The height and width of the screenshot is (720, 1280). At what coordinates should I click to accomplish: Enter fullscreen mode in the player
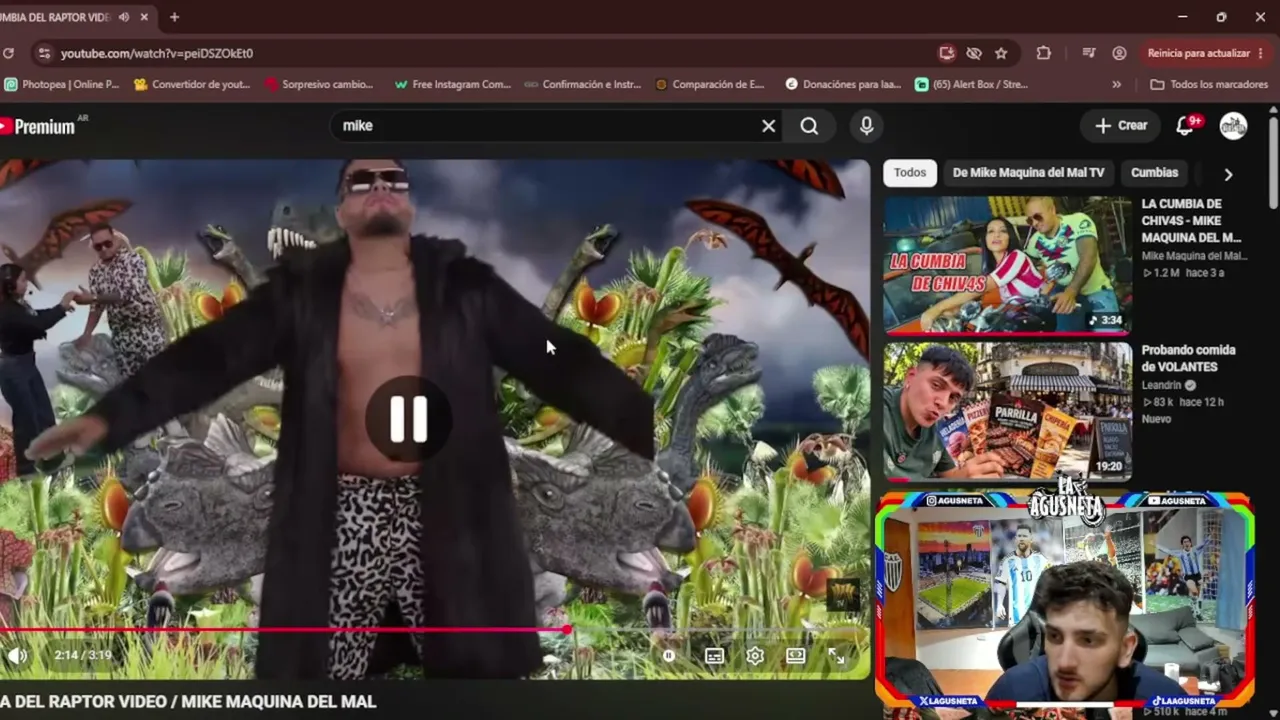pyautogui.click(x=836, y=656)
